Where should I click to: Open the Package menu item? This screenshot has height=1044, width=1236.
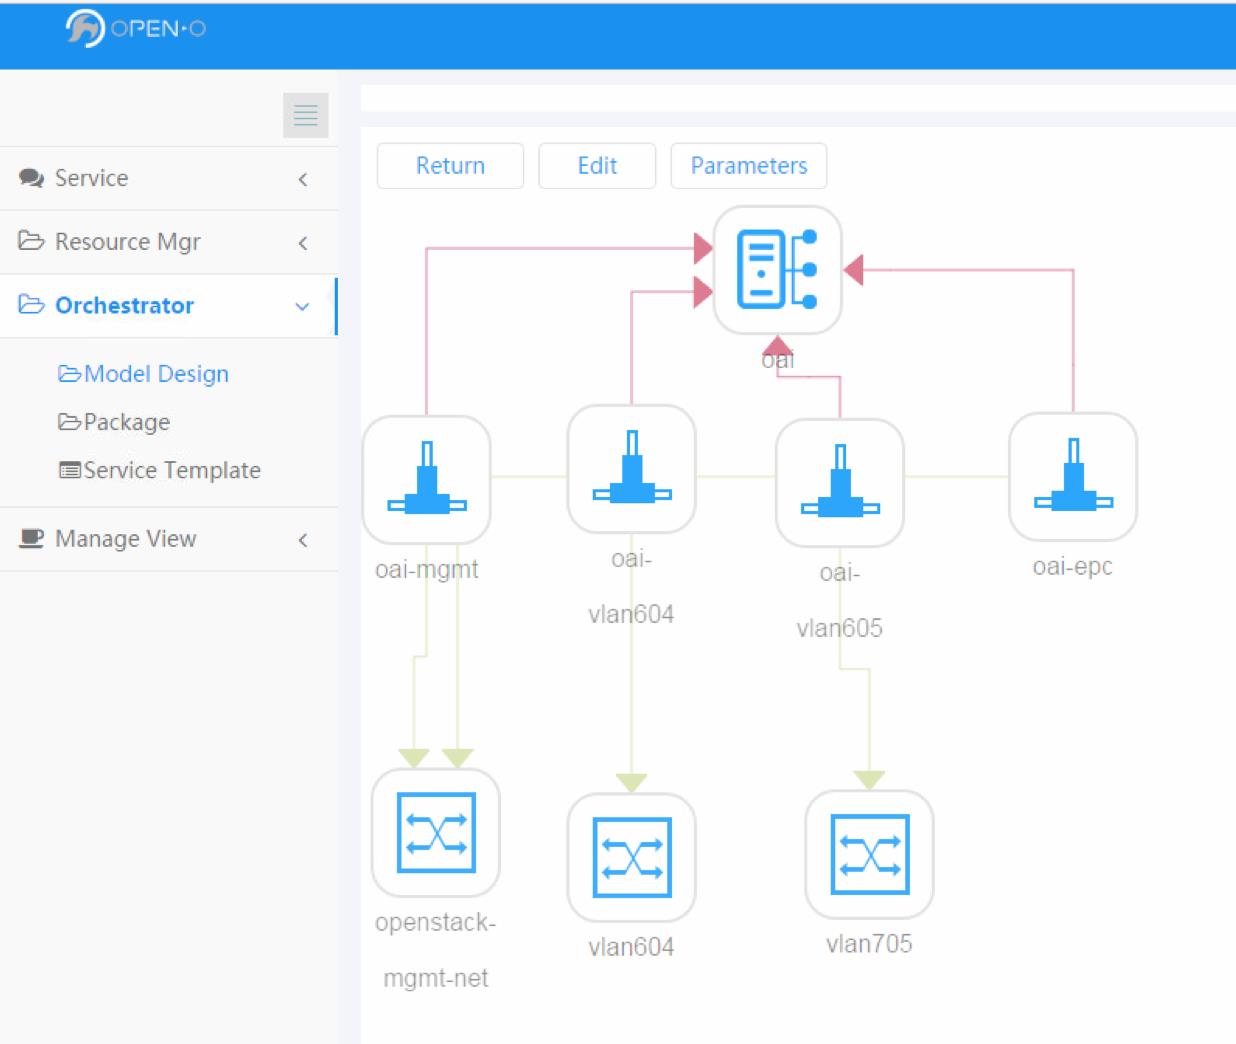(114, 422)
